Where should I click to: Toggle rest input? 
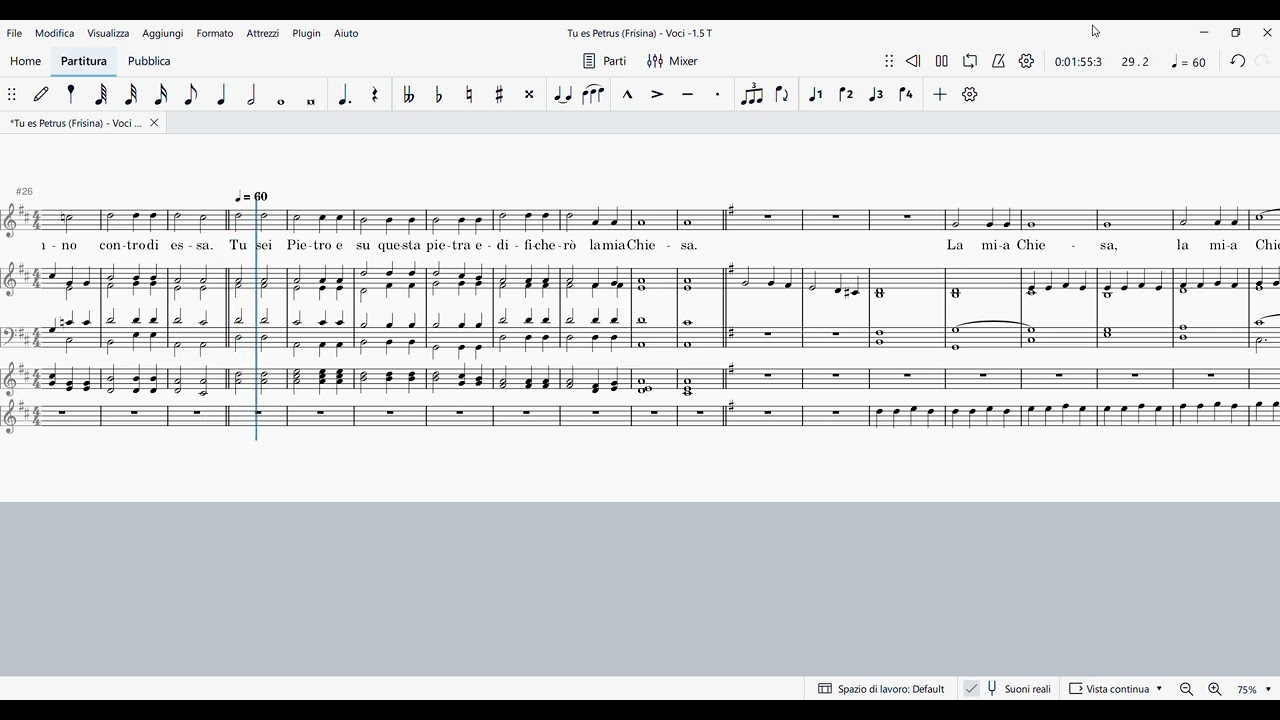tap(375, 94)
